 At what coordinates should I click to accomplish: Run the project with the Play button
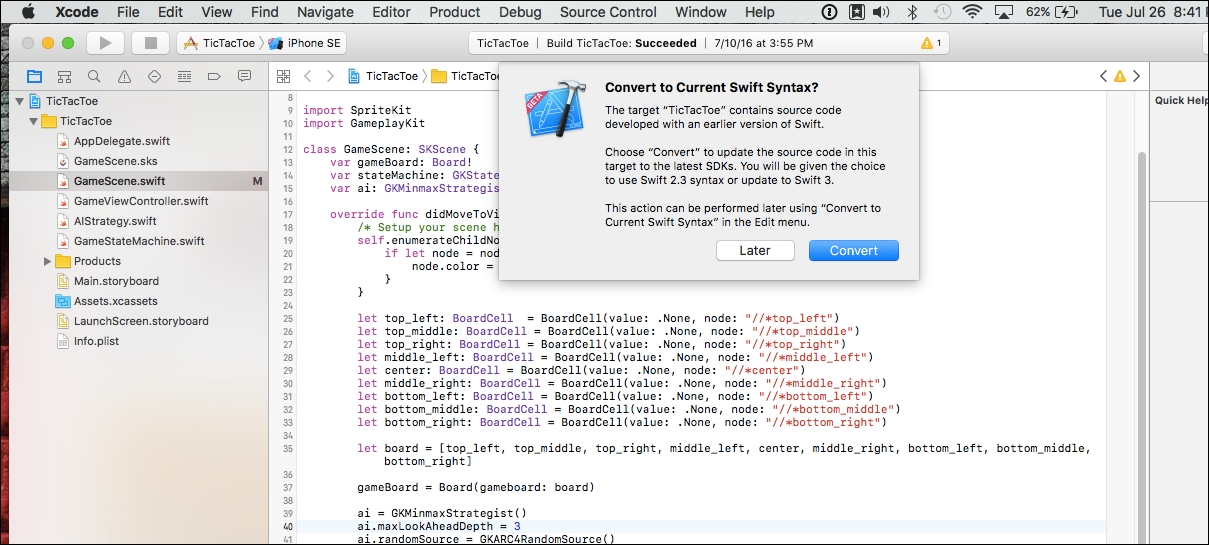[x=105, y=43]
